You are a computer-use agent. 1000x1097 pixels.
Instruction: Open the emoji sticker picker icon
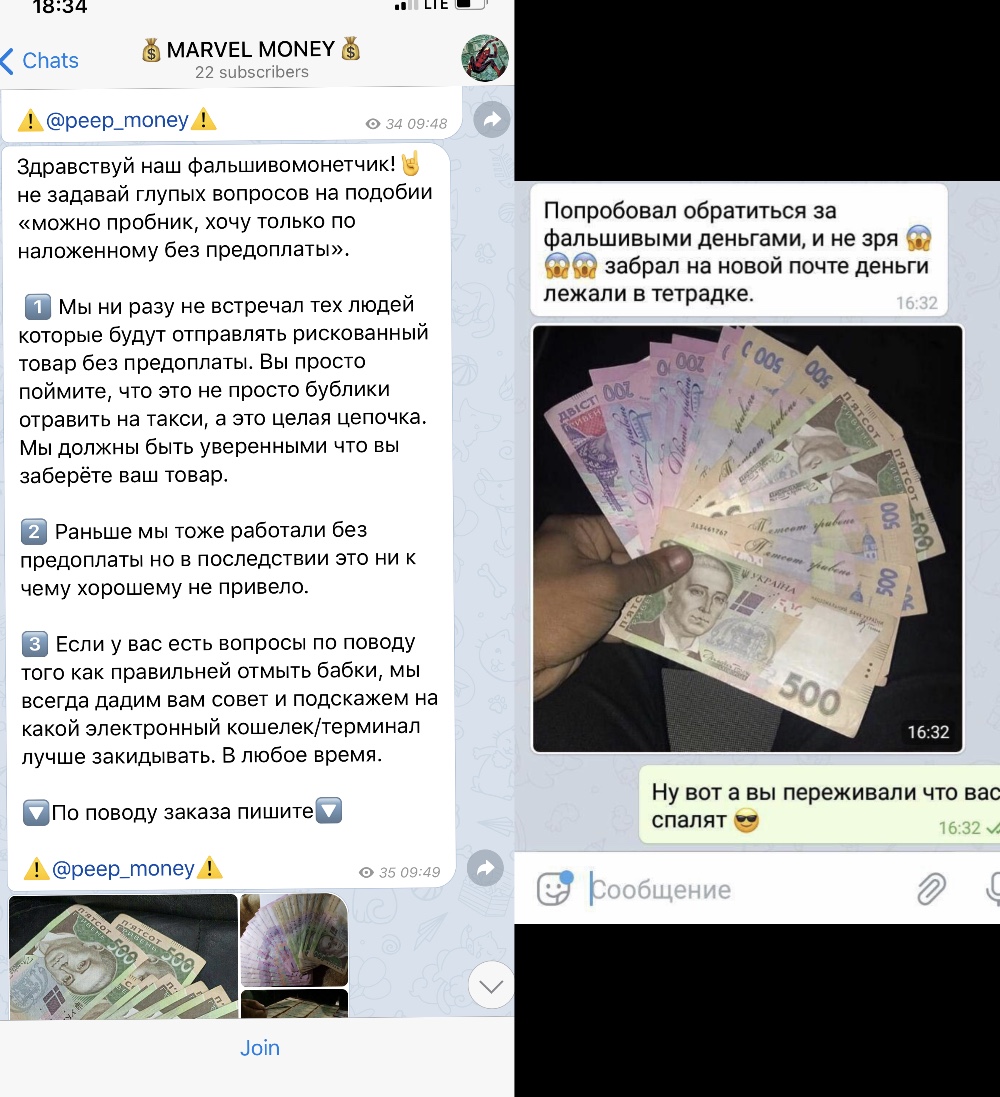click(x=554, y=889)
